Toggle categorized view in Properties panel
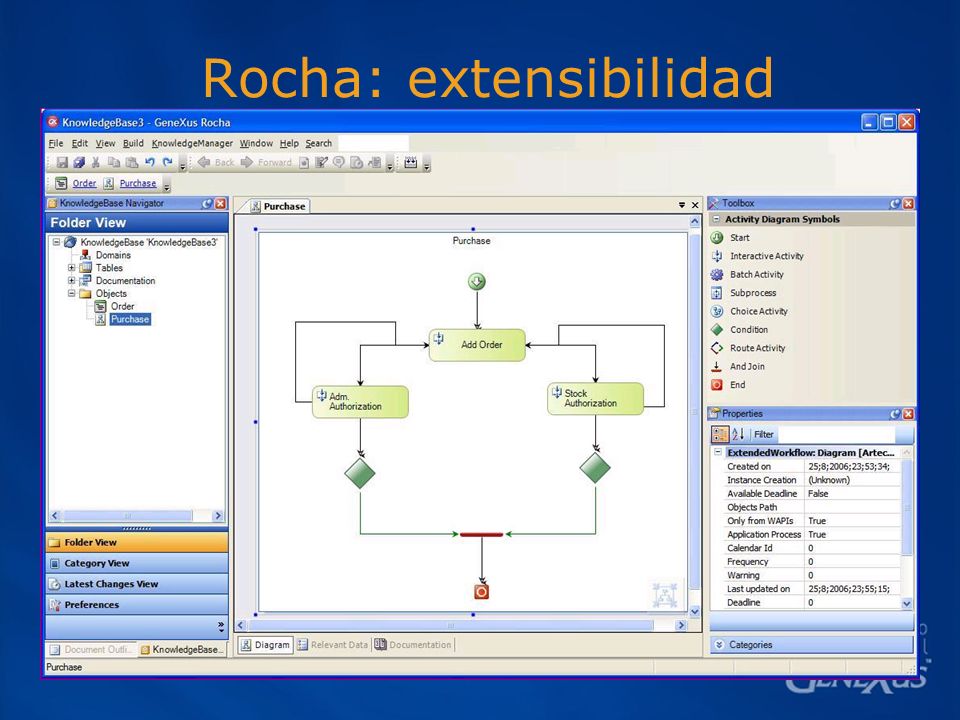Image resolution: width=960 pixels, height=720 pixels. point(720,434)
